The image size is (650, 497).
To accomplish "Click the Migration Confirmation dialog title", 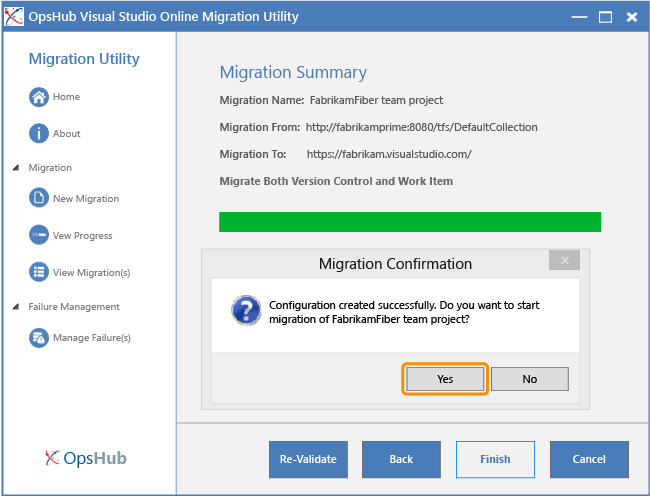I will [x=395, y=264].
